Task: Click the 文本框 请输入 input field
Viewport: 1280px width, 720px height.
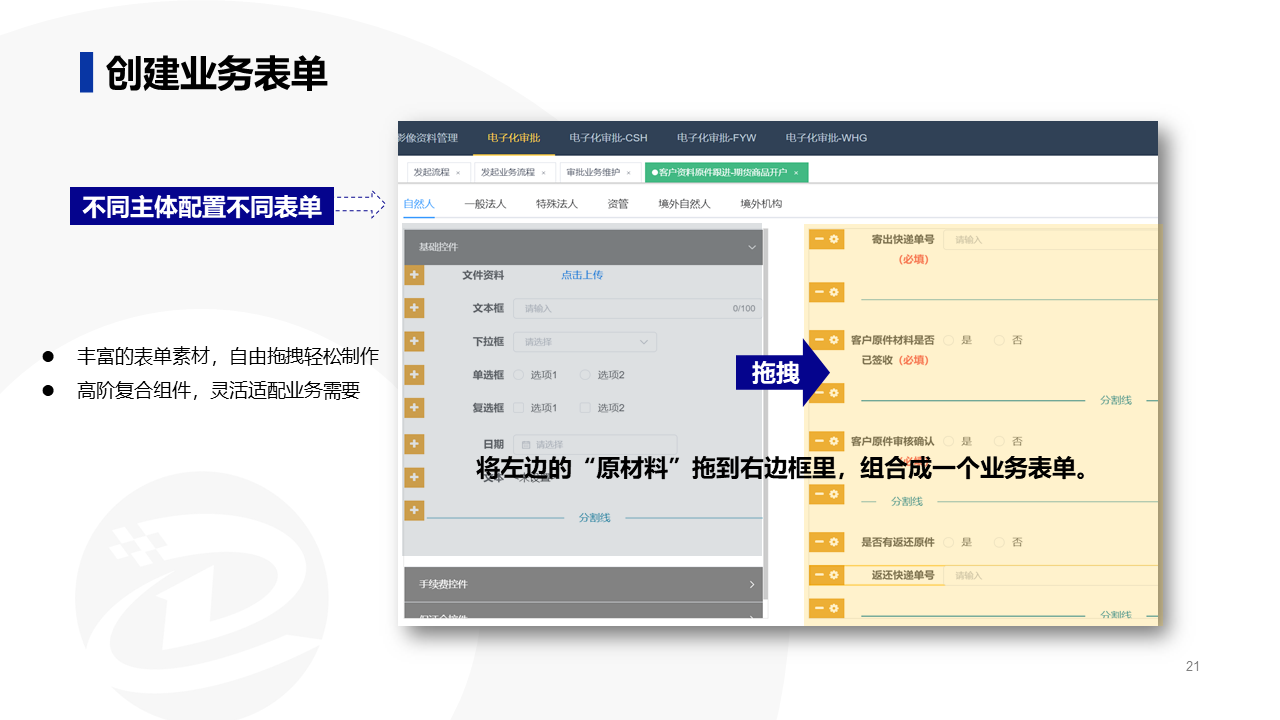Action: [636, 308]
